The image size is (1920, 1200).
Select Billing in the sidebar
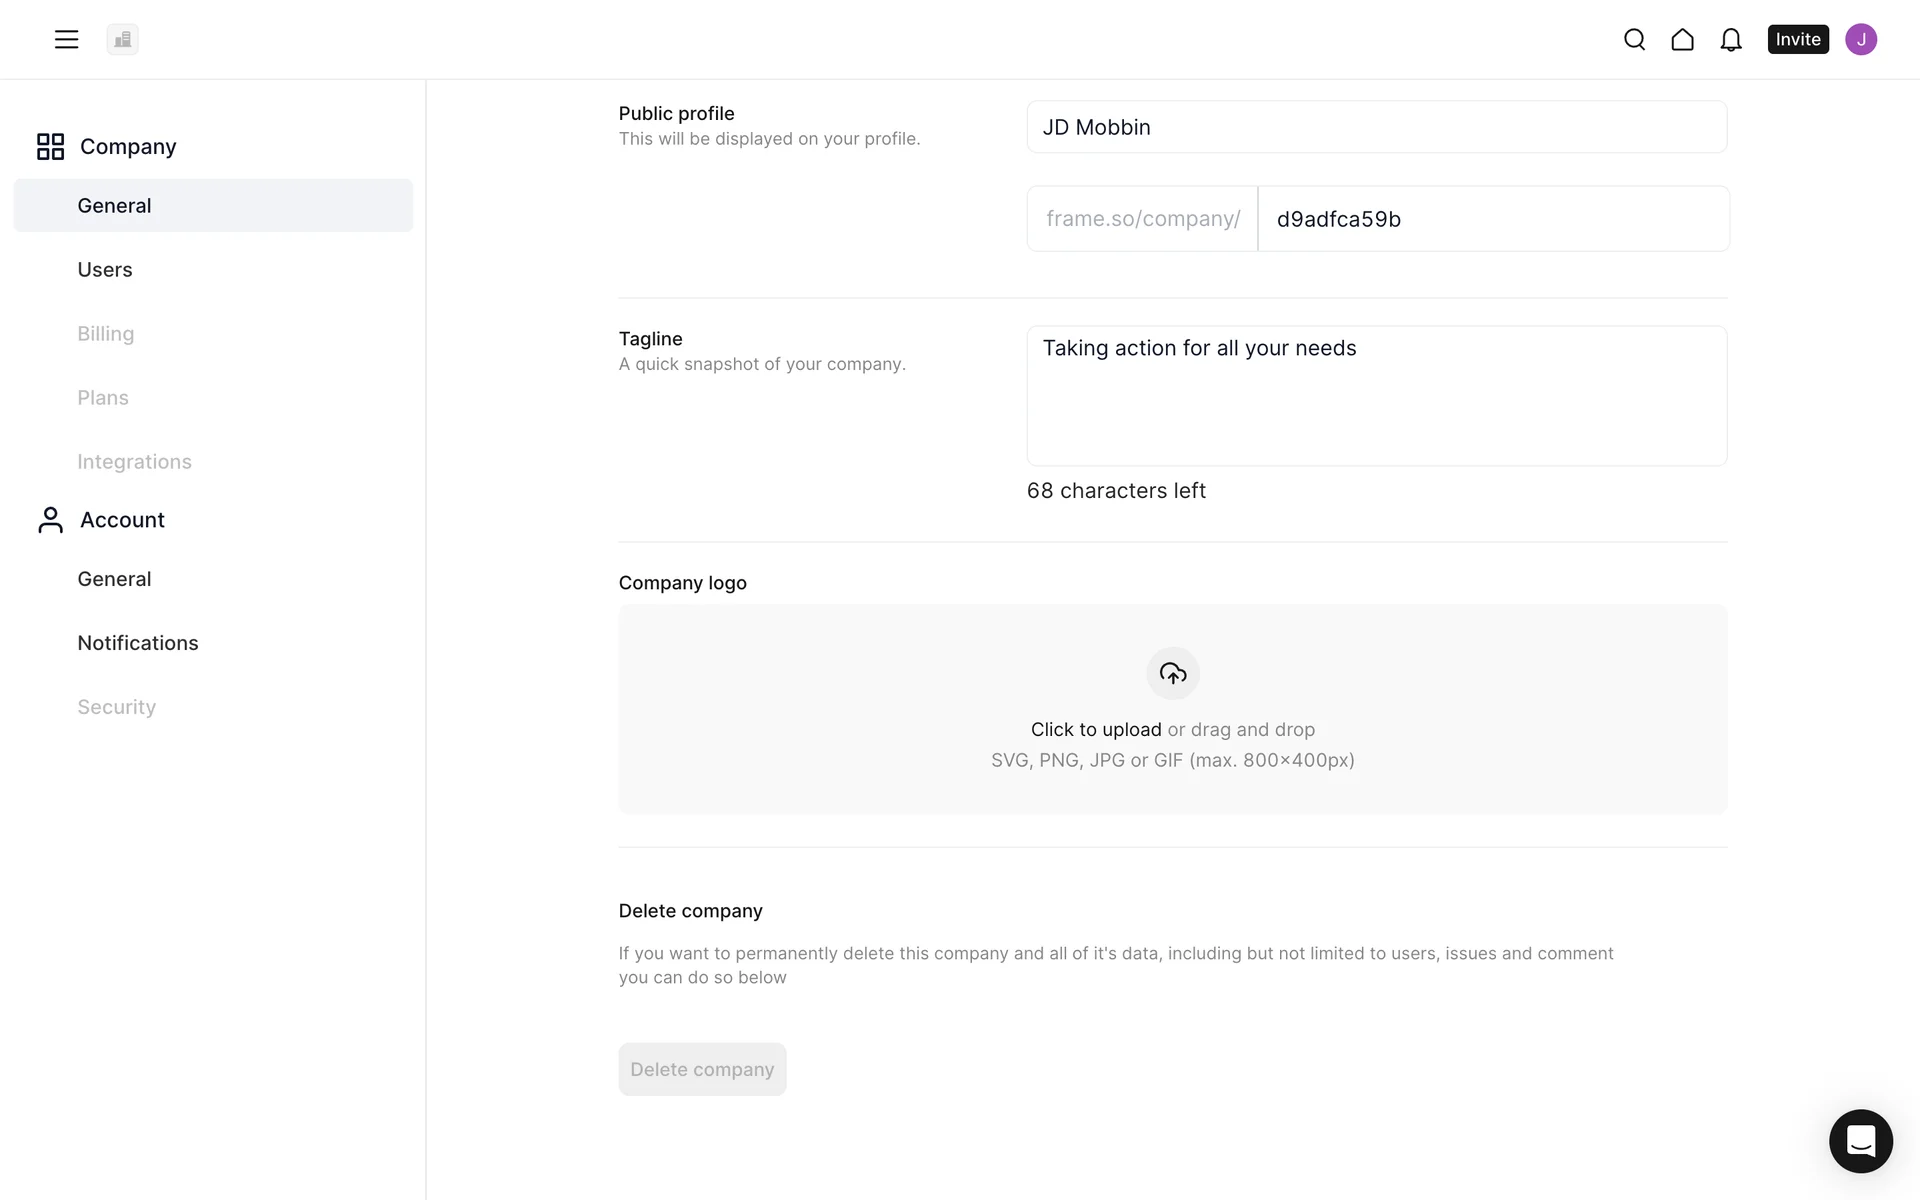click(106, 334)
